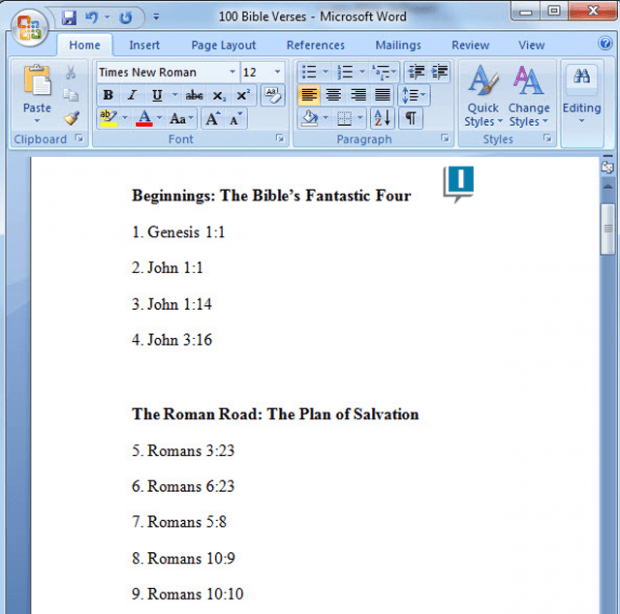Toggle Italic formatting
Viewport: 620px width, 614px height.
(x=132, y=95)
